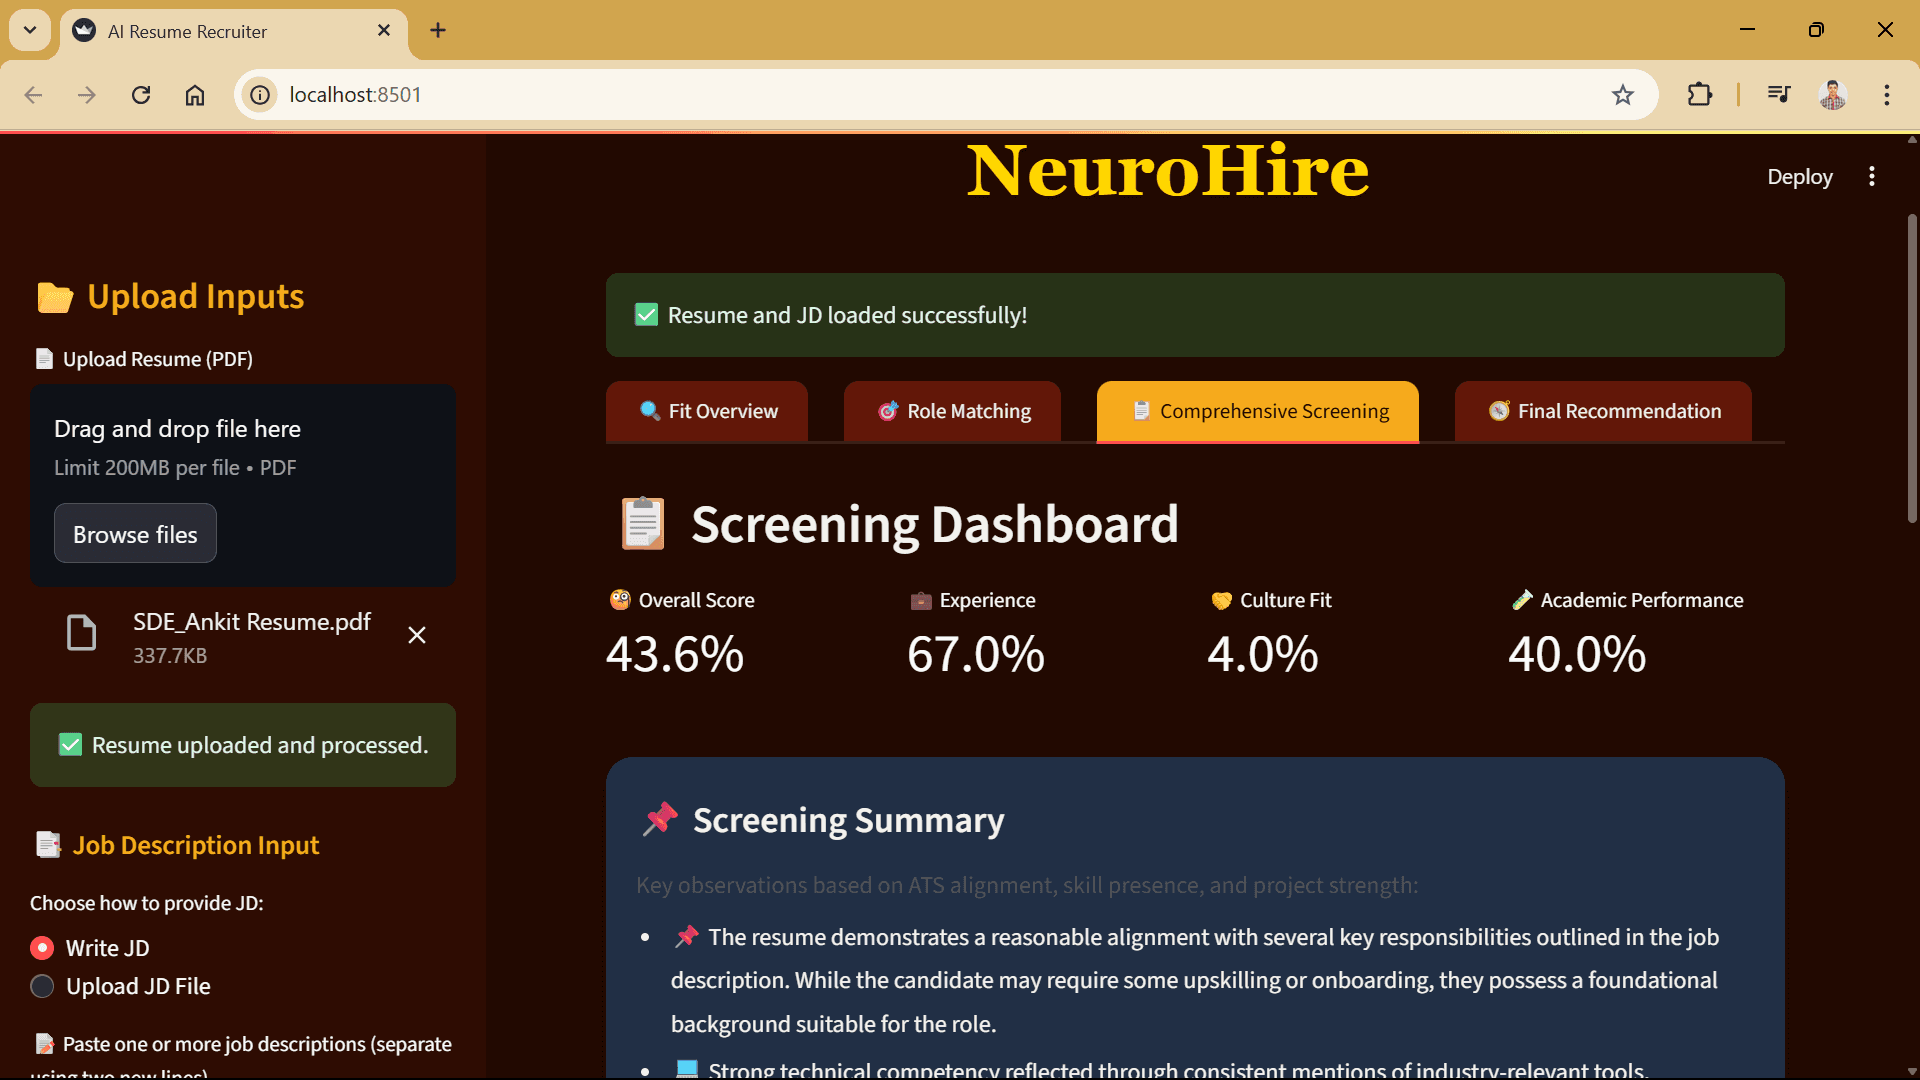The width and height of the screenshot is (1920, 1080).
Task: Select the Write JD radio option
Action: click(x=42, y=948)
